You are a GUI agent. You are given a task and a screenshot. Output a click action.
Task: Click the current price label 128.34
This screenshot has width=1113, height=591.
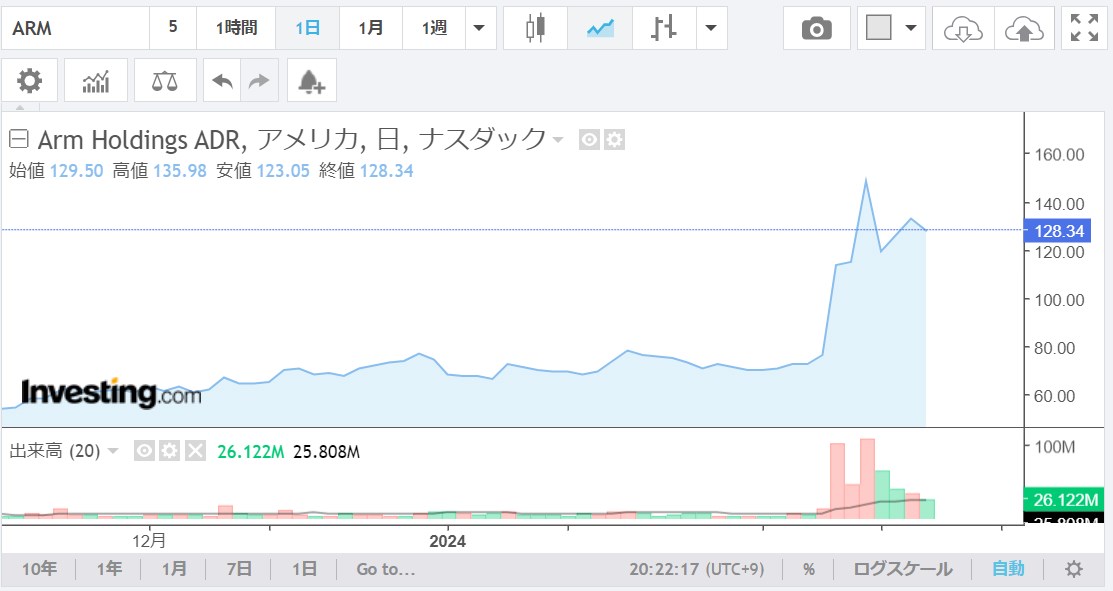click(1058, 231)
